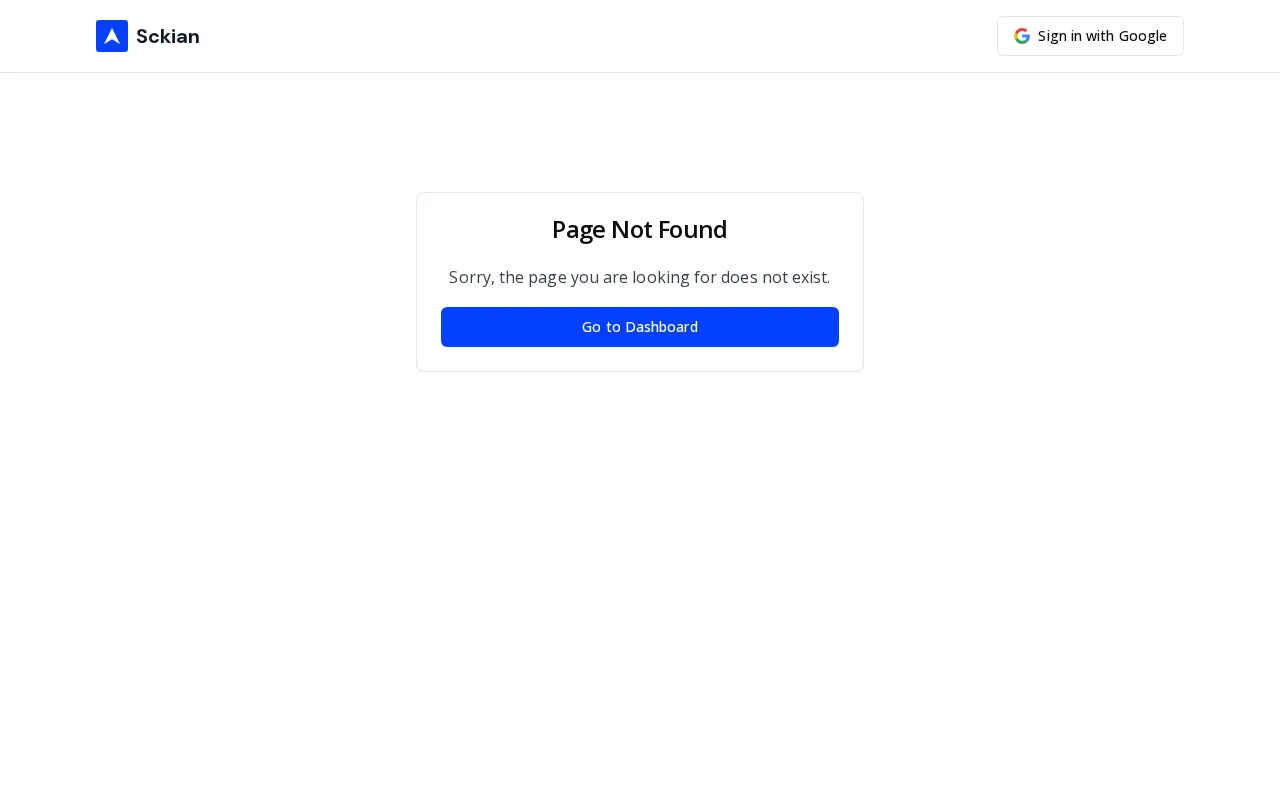1280x800 pixels.
Task: Click the 'Sign in with' label text
Action: pos(1076,36)
